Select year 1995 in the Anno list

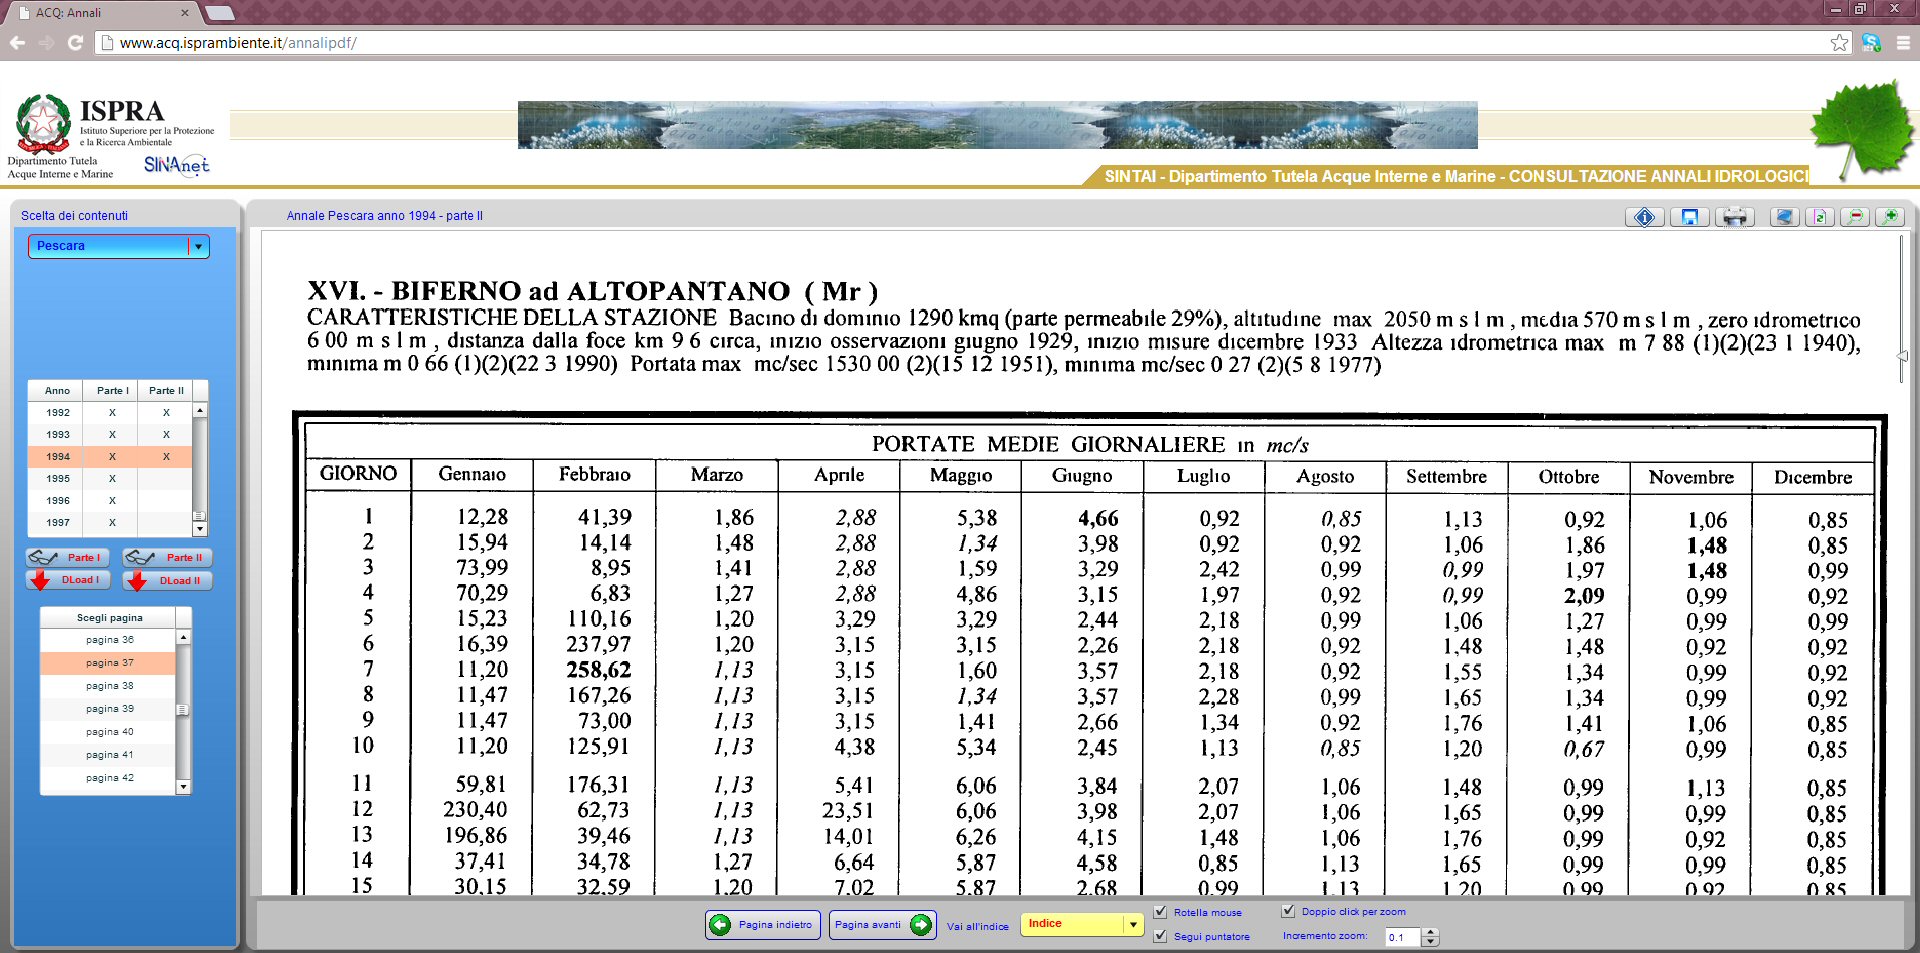point(59,479)
